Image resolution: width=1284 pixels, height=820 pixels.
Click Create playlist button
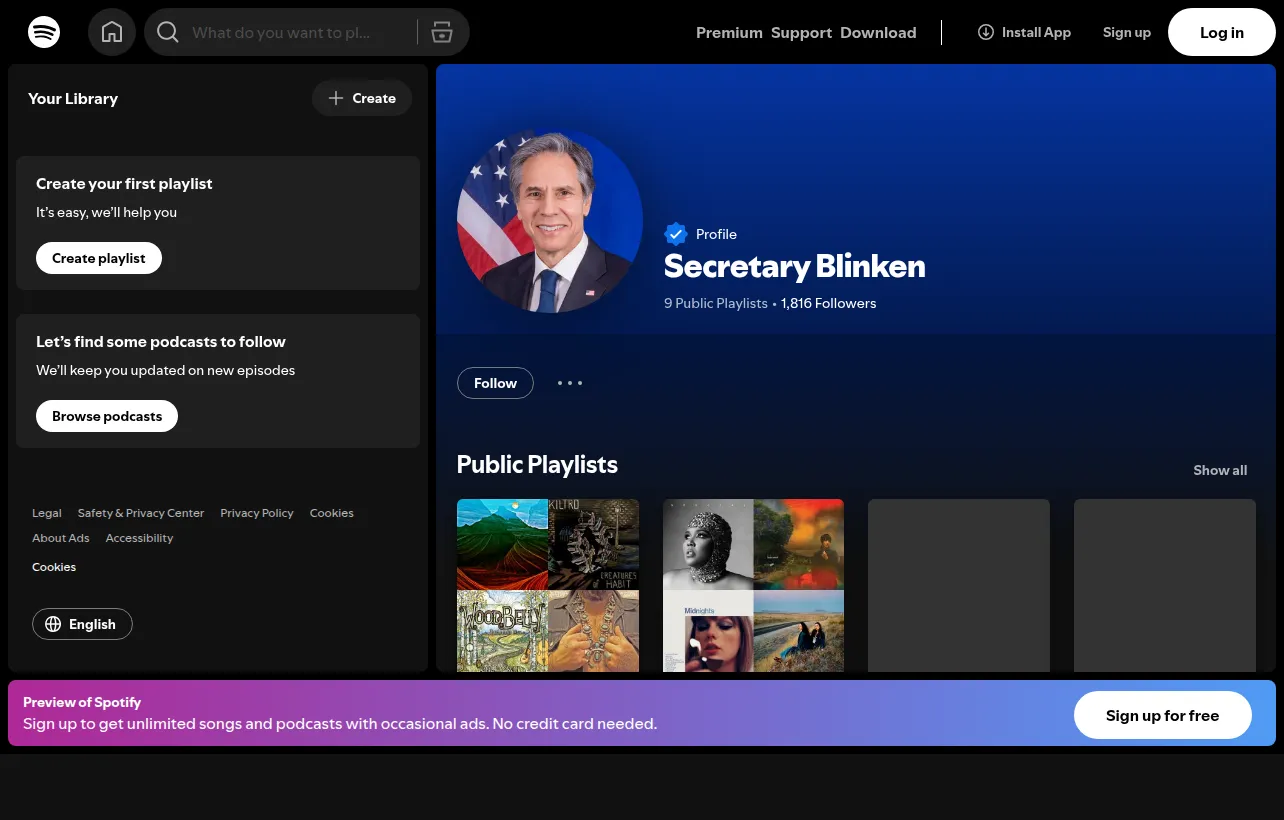click(99, 258)
